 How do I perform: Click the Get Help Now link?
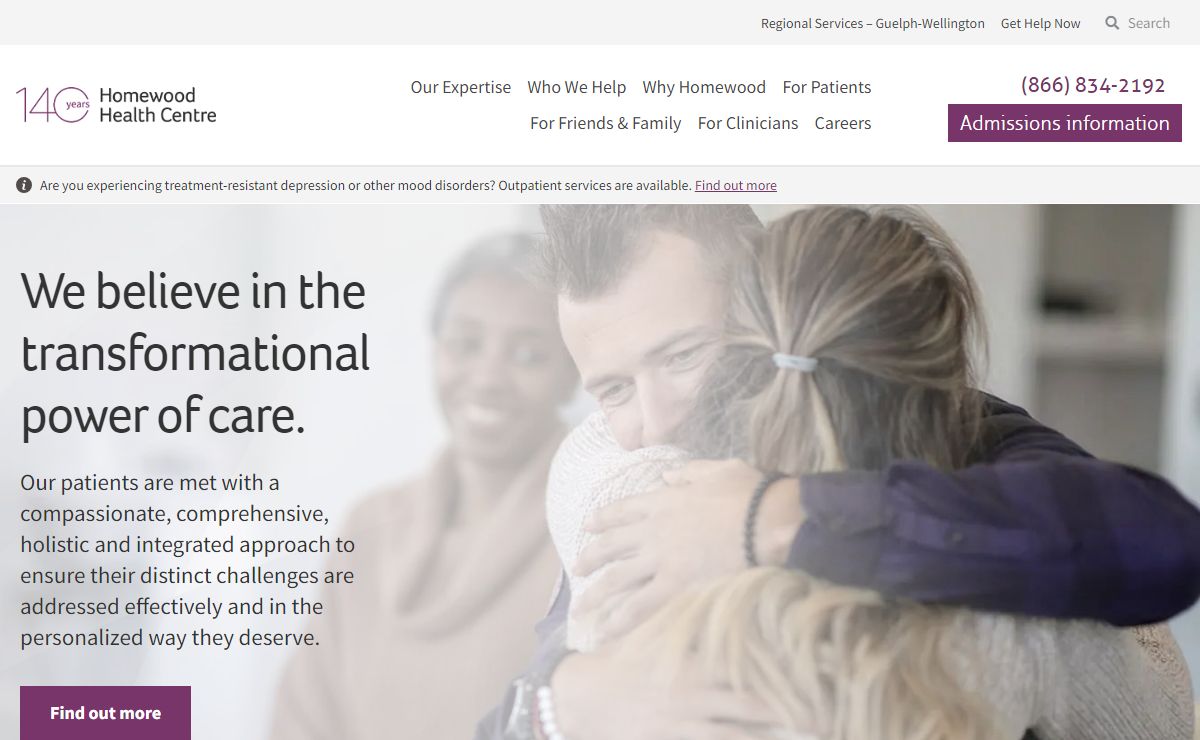(1041, 23)
